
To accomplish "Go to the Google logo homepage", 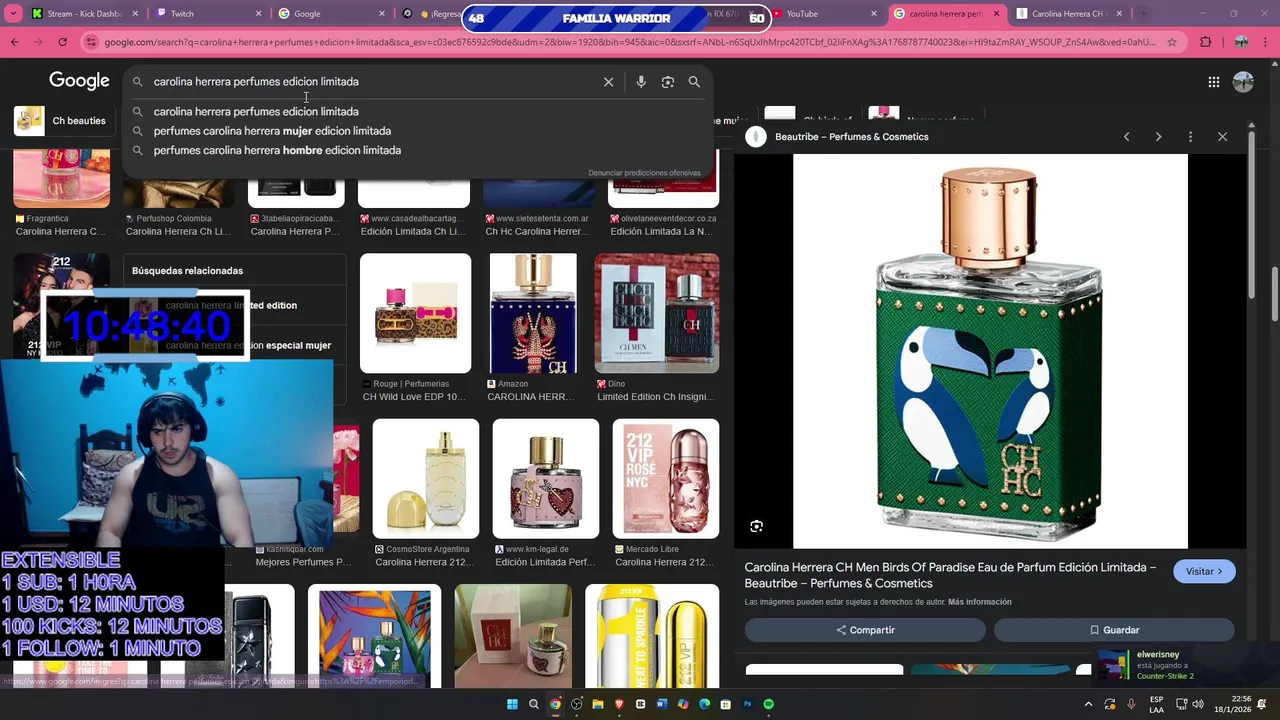I will (x=79, y=81).
